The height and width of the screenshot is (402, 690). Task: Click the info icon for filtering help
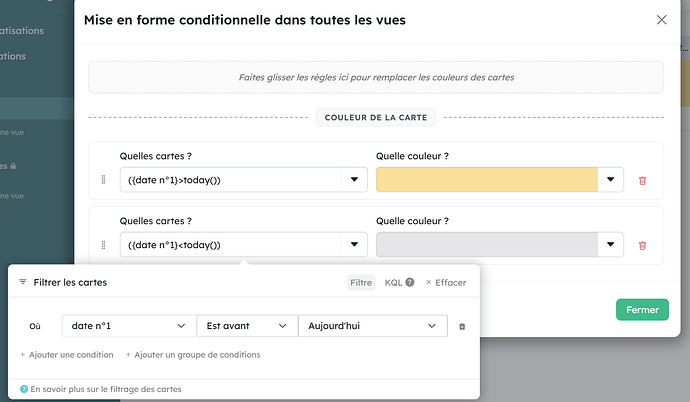click(24, 389)
